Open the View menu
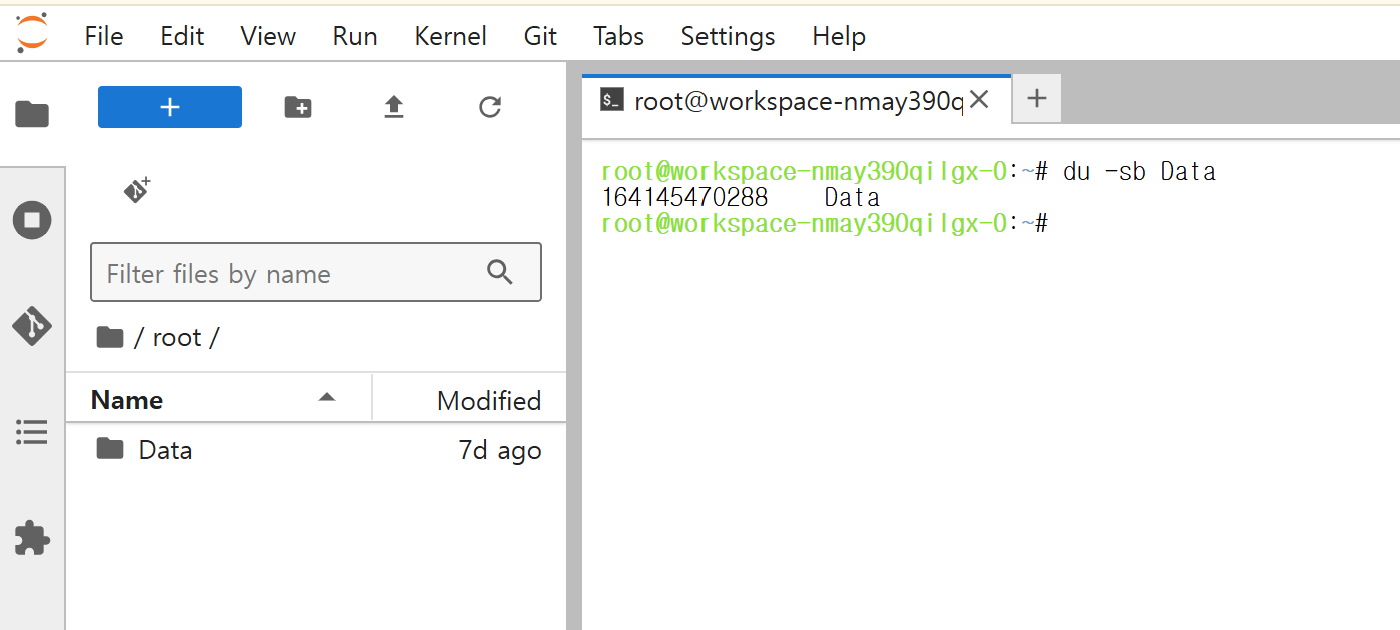Image resolution: width=1400 pixels, height=630 pixels. tap(268, 37)
